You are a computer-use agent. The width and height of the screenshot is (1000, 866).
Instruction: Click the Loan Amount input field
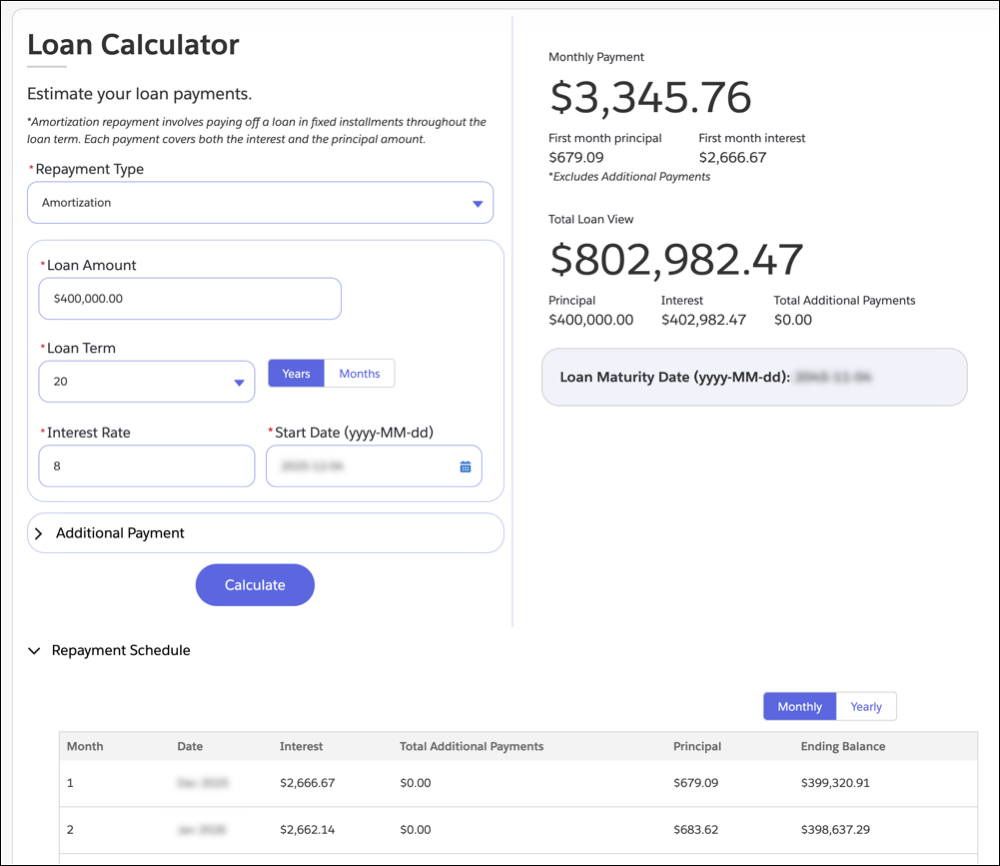(x=190, y=298)
